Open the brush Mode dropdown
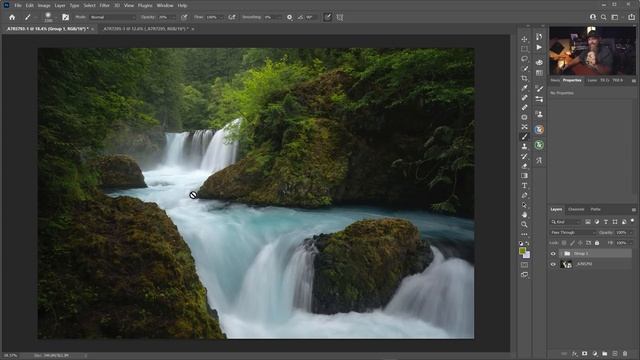Viewport: 640px width, 360px height. point(112,17)
